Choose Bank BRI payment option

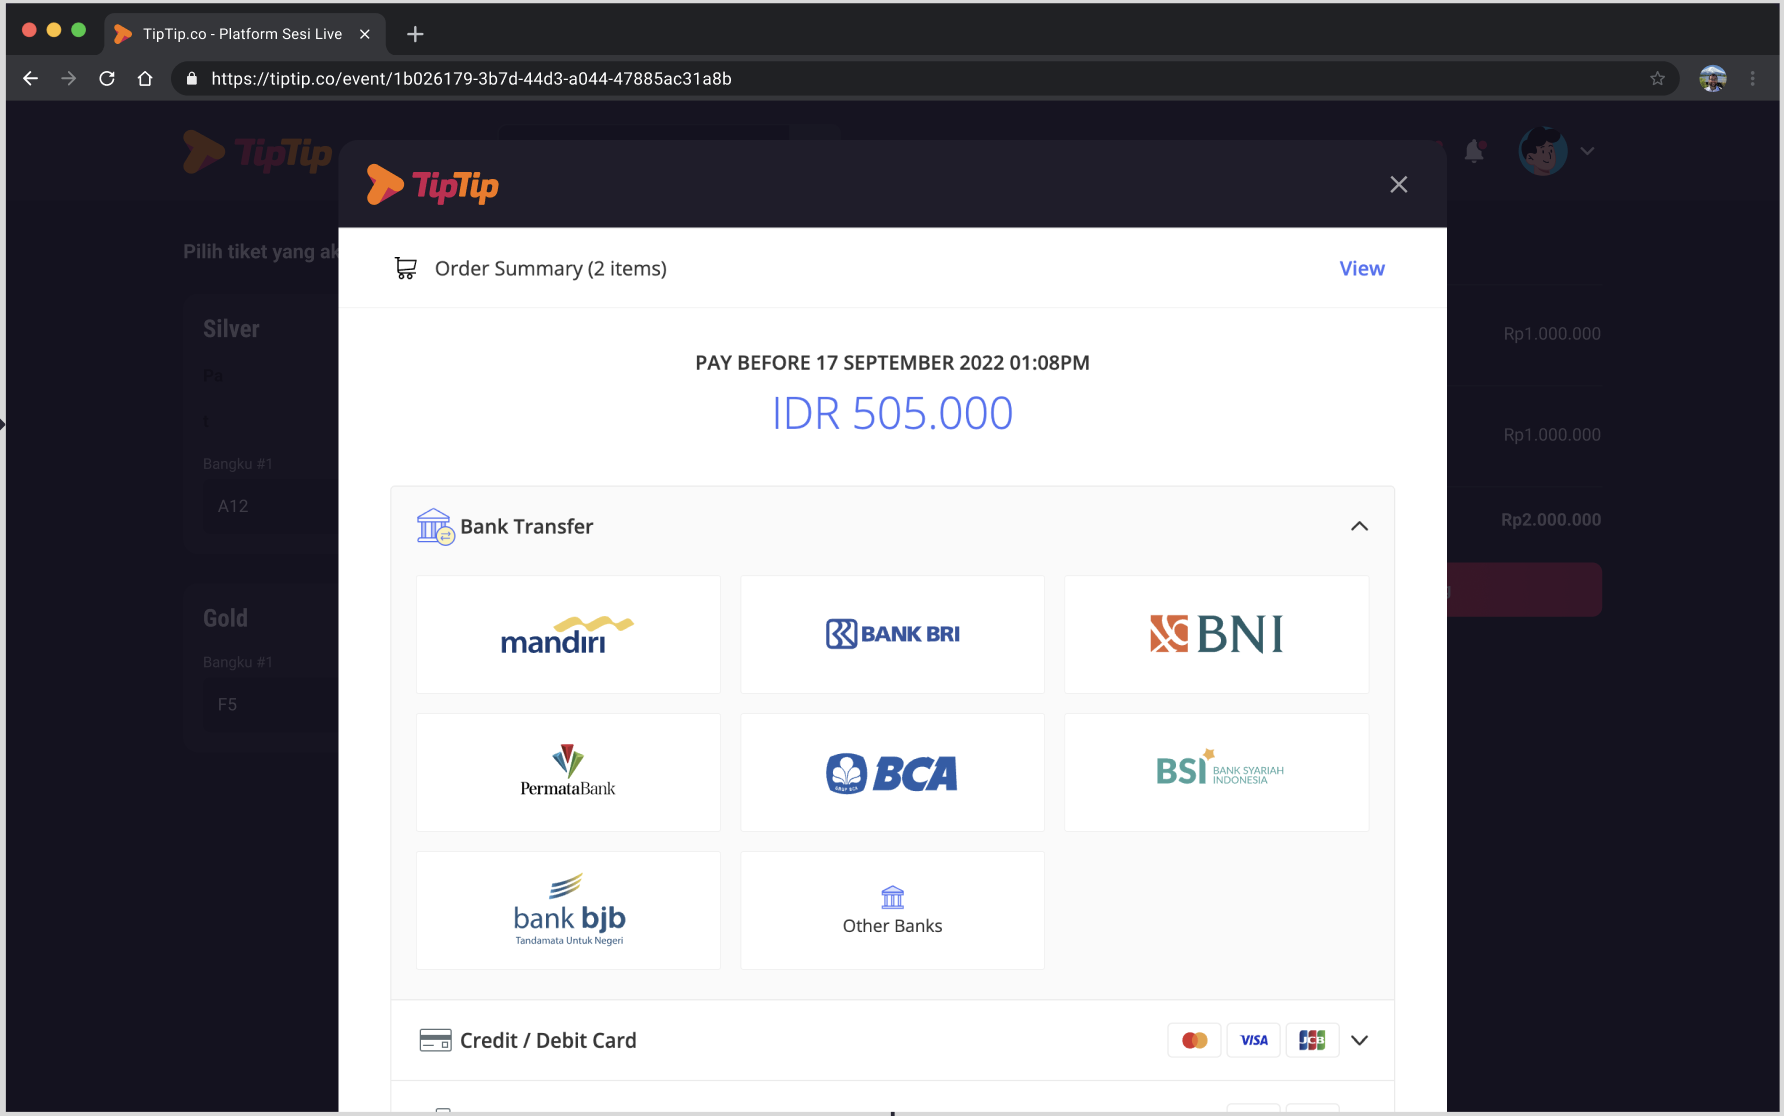click(x=892, y=634)
